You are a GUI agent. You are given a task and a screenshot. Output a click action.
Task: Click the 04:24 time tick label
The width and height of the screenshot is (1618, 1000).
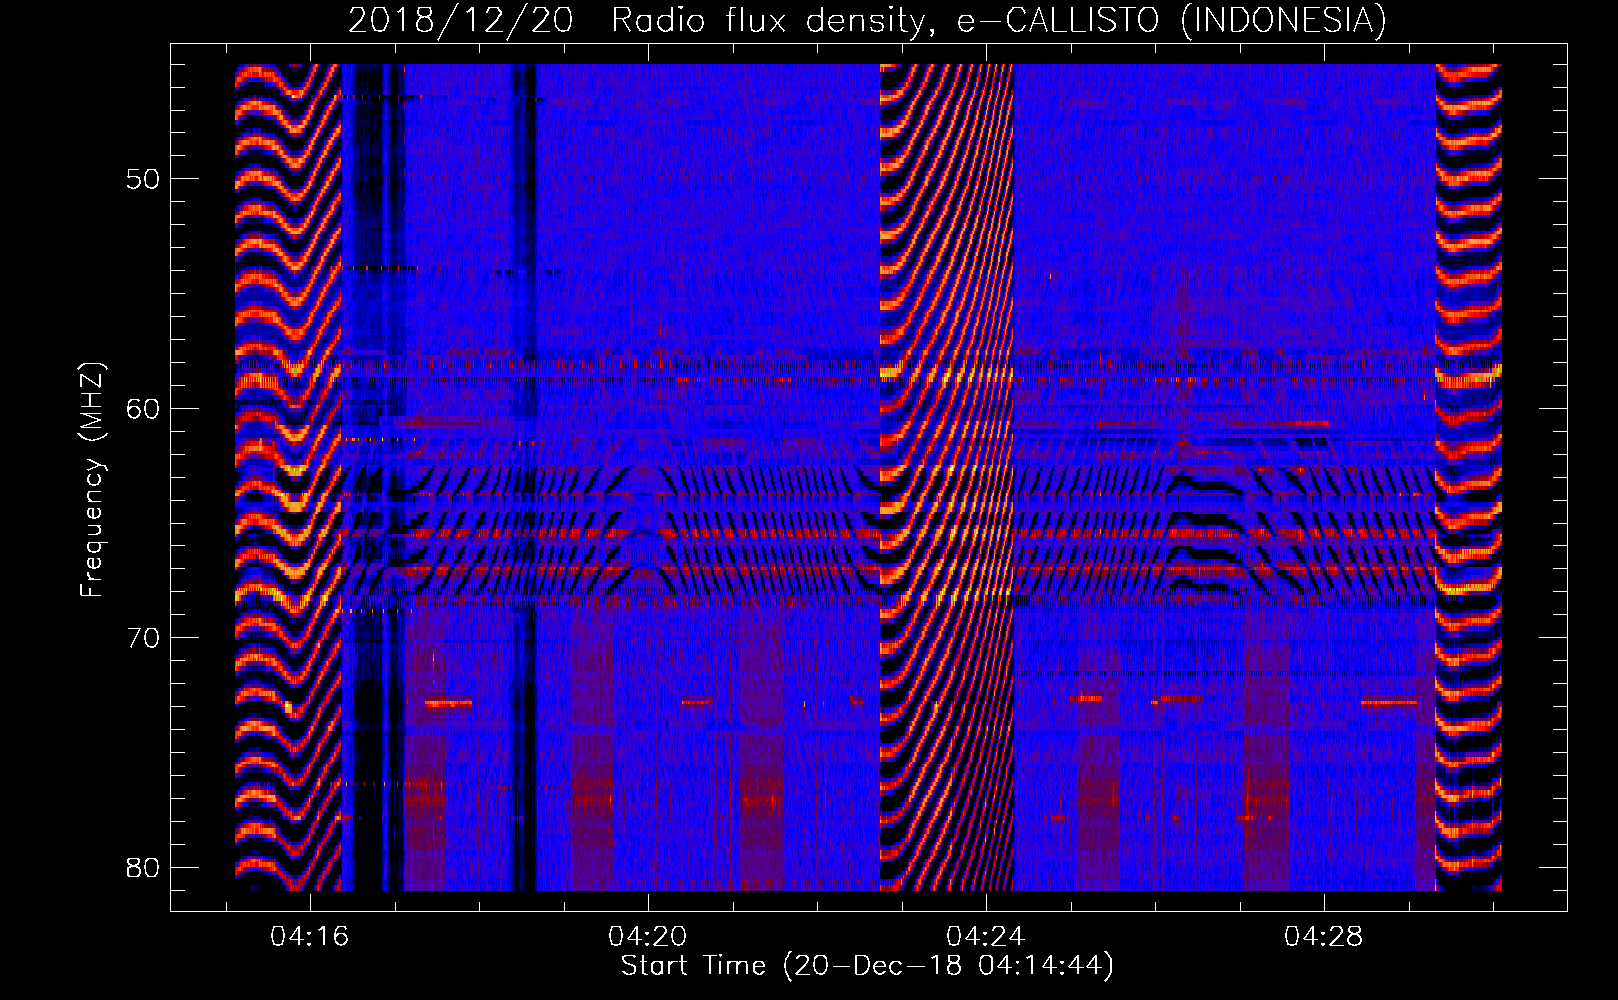click(986, 937)
